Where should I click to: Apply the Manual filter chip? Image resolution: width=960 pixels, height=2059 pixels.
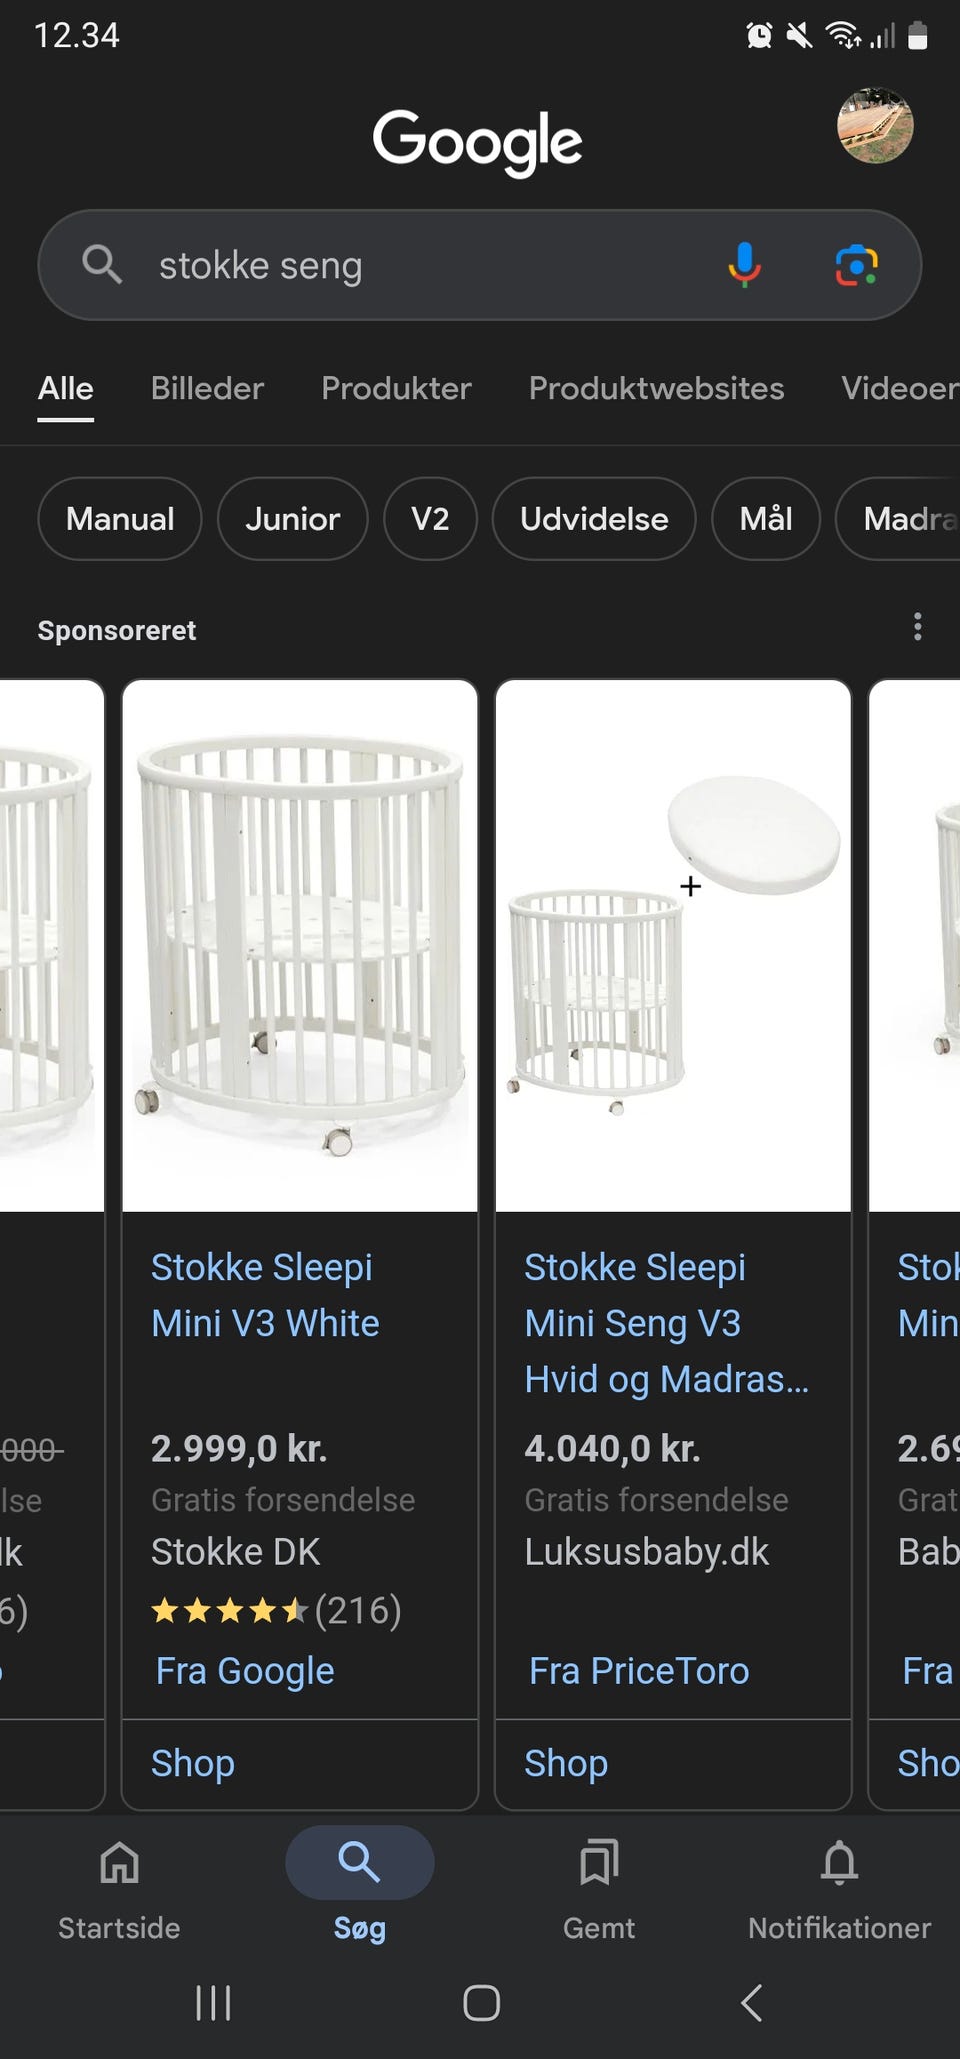[120, 519]
